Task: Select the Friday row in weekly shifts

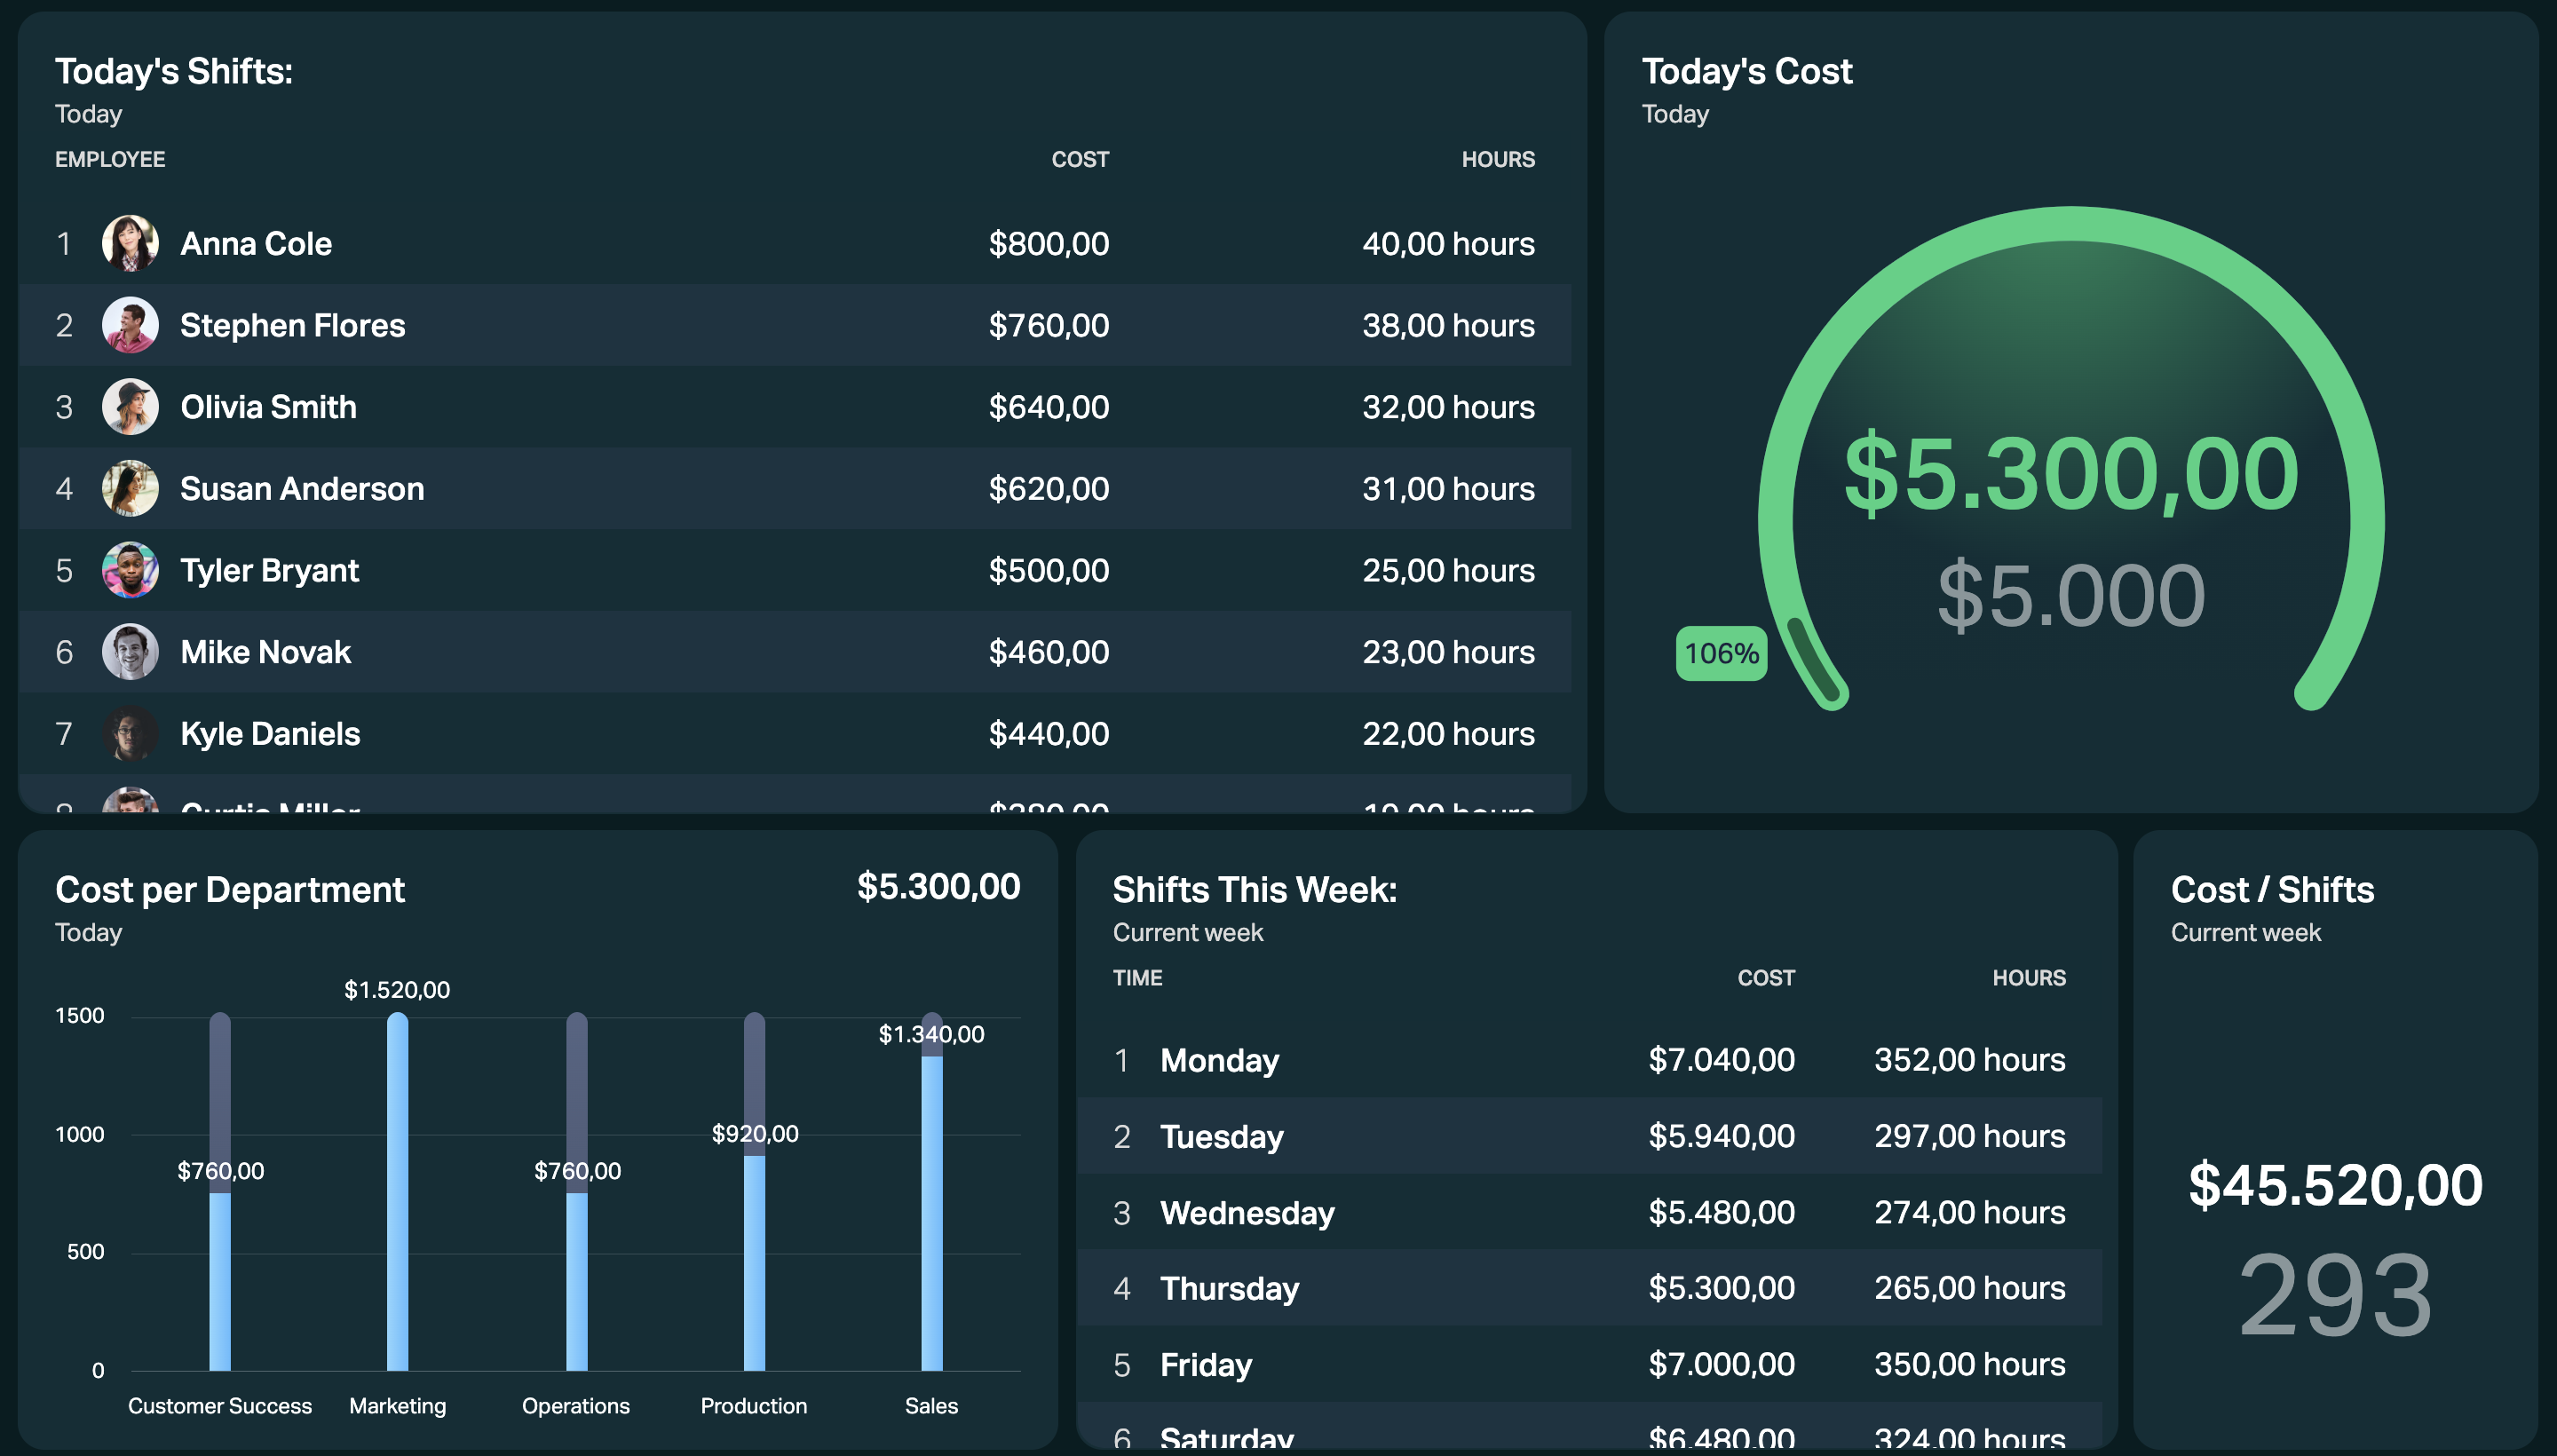Action: [x=1589, y=1364]
